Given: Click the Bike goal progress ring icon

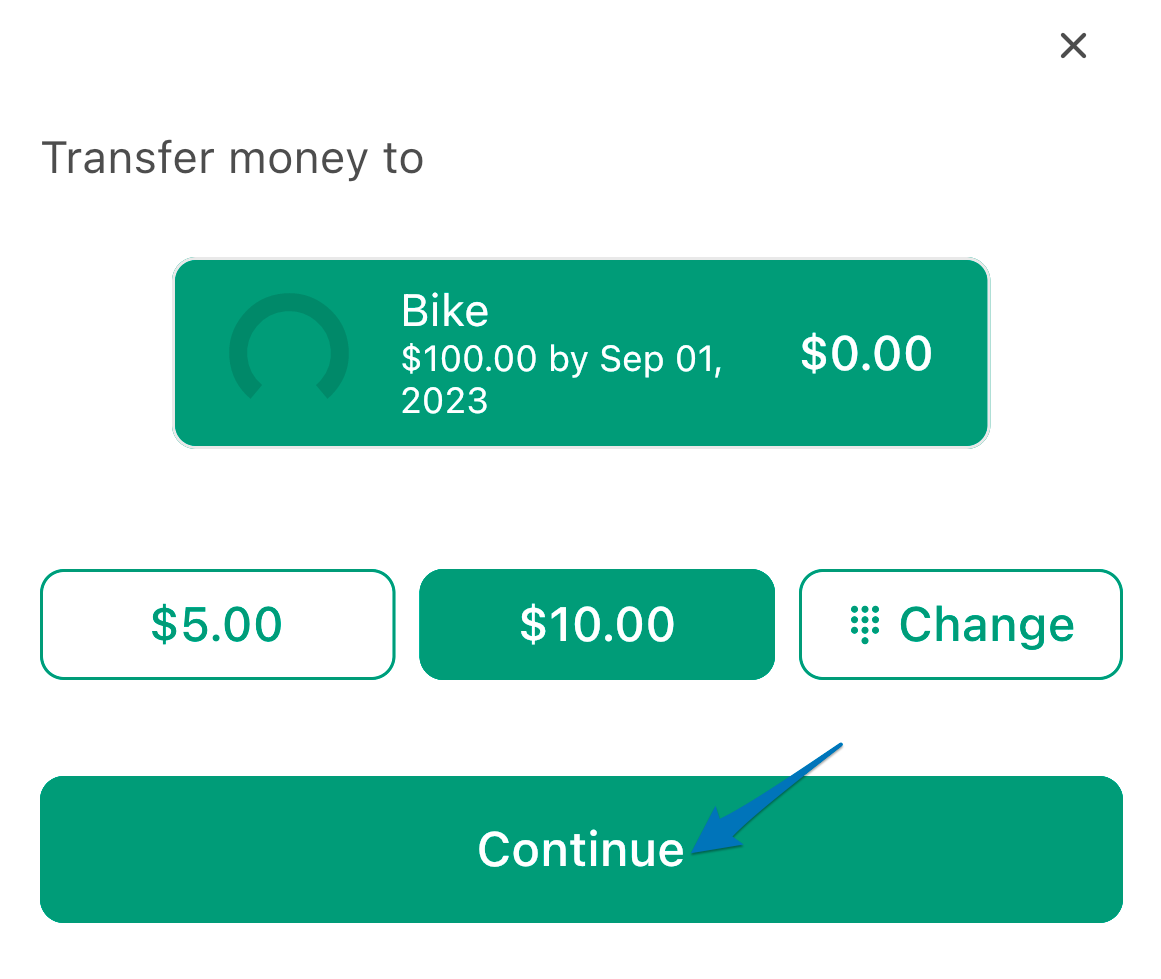Looking at the screenshot, I should click(289, 347).
